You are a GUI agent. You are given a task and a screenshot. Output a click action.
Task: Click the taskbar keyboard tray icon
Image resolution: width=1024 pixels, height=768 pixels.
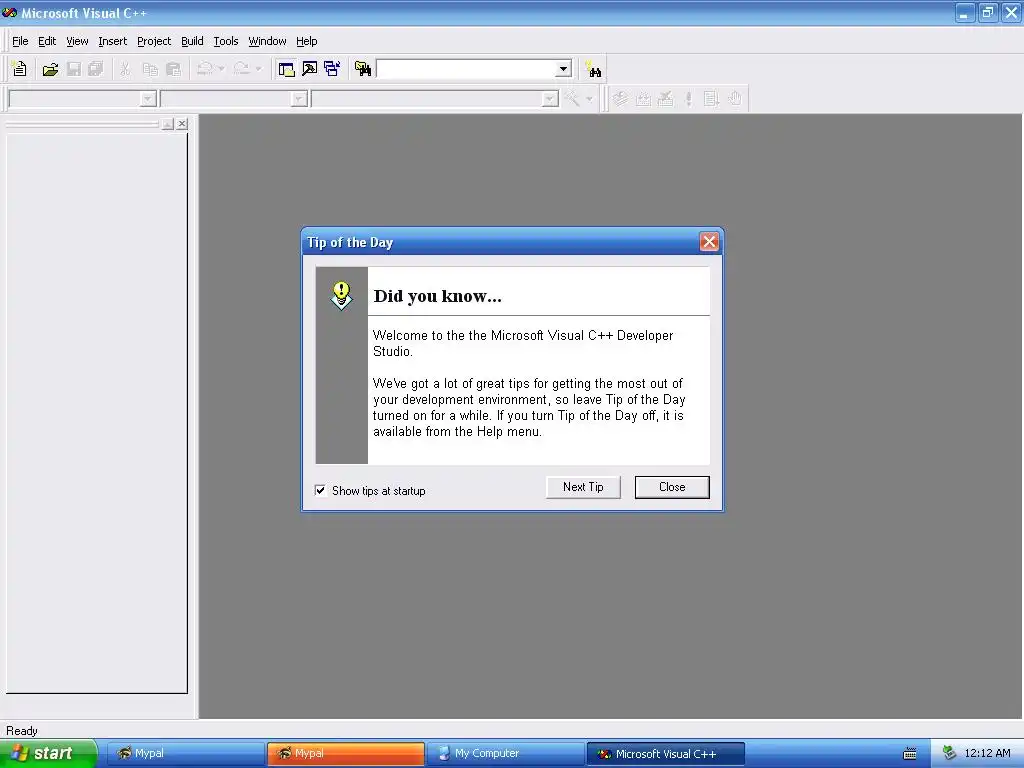click(x=910, y=754)
